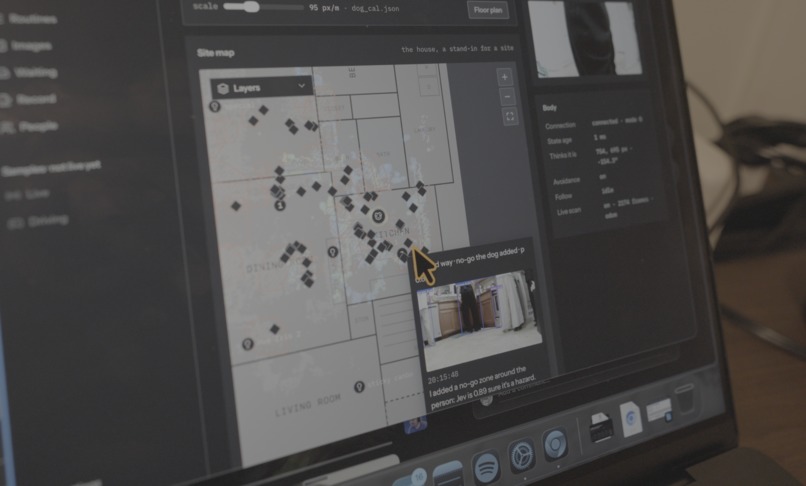Click the pin marker left of Layers
The height and width of the screenshot is (486, 806).
point(215,106)
